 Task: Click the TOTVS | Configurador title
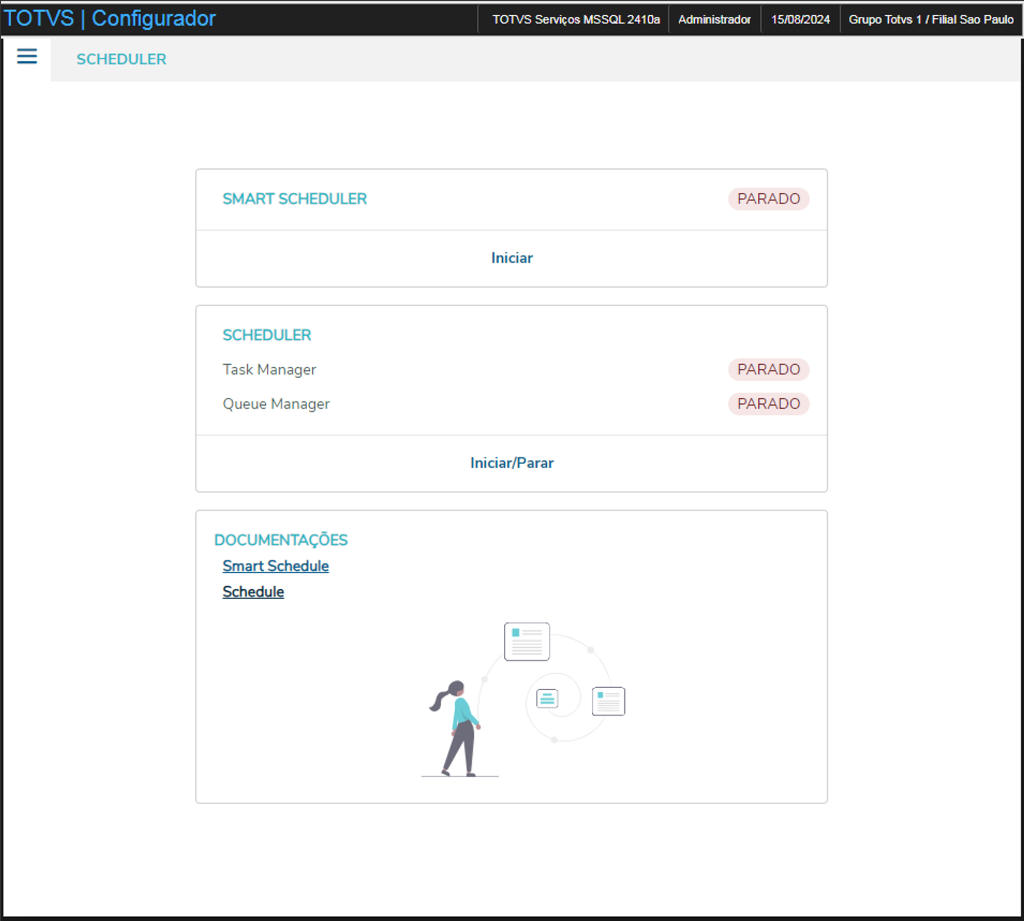[x=110, y=18]
